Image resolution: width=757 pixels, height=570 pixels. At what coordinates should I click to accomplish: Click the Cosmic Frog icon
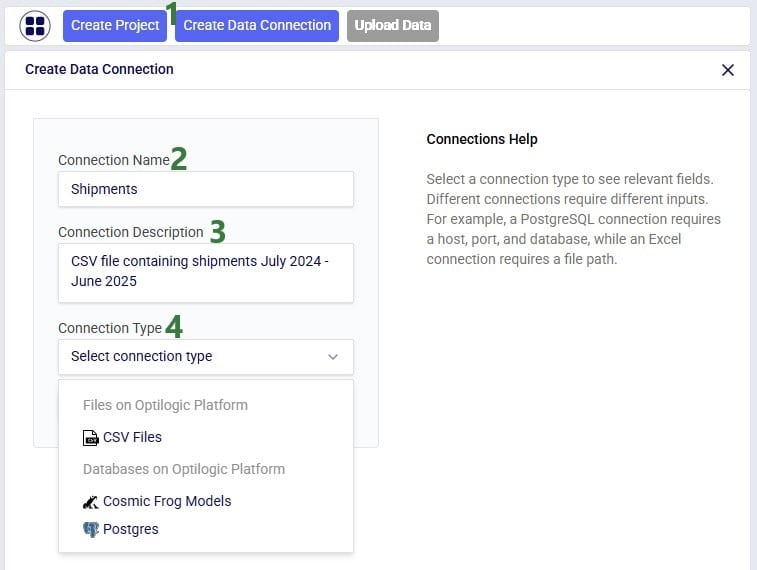coord(90,502)
